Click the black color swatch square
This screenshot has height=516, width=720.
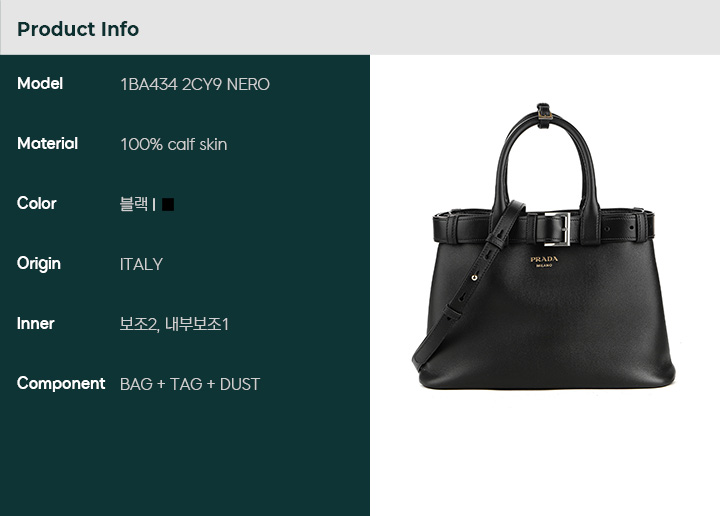tap(168, 204)
